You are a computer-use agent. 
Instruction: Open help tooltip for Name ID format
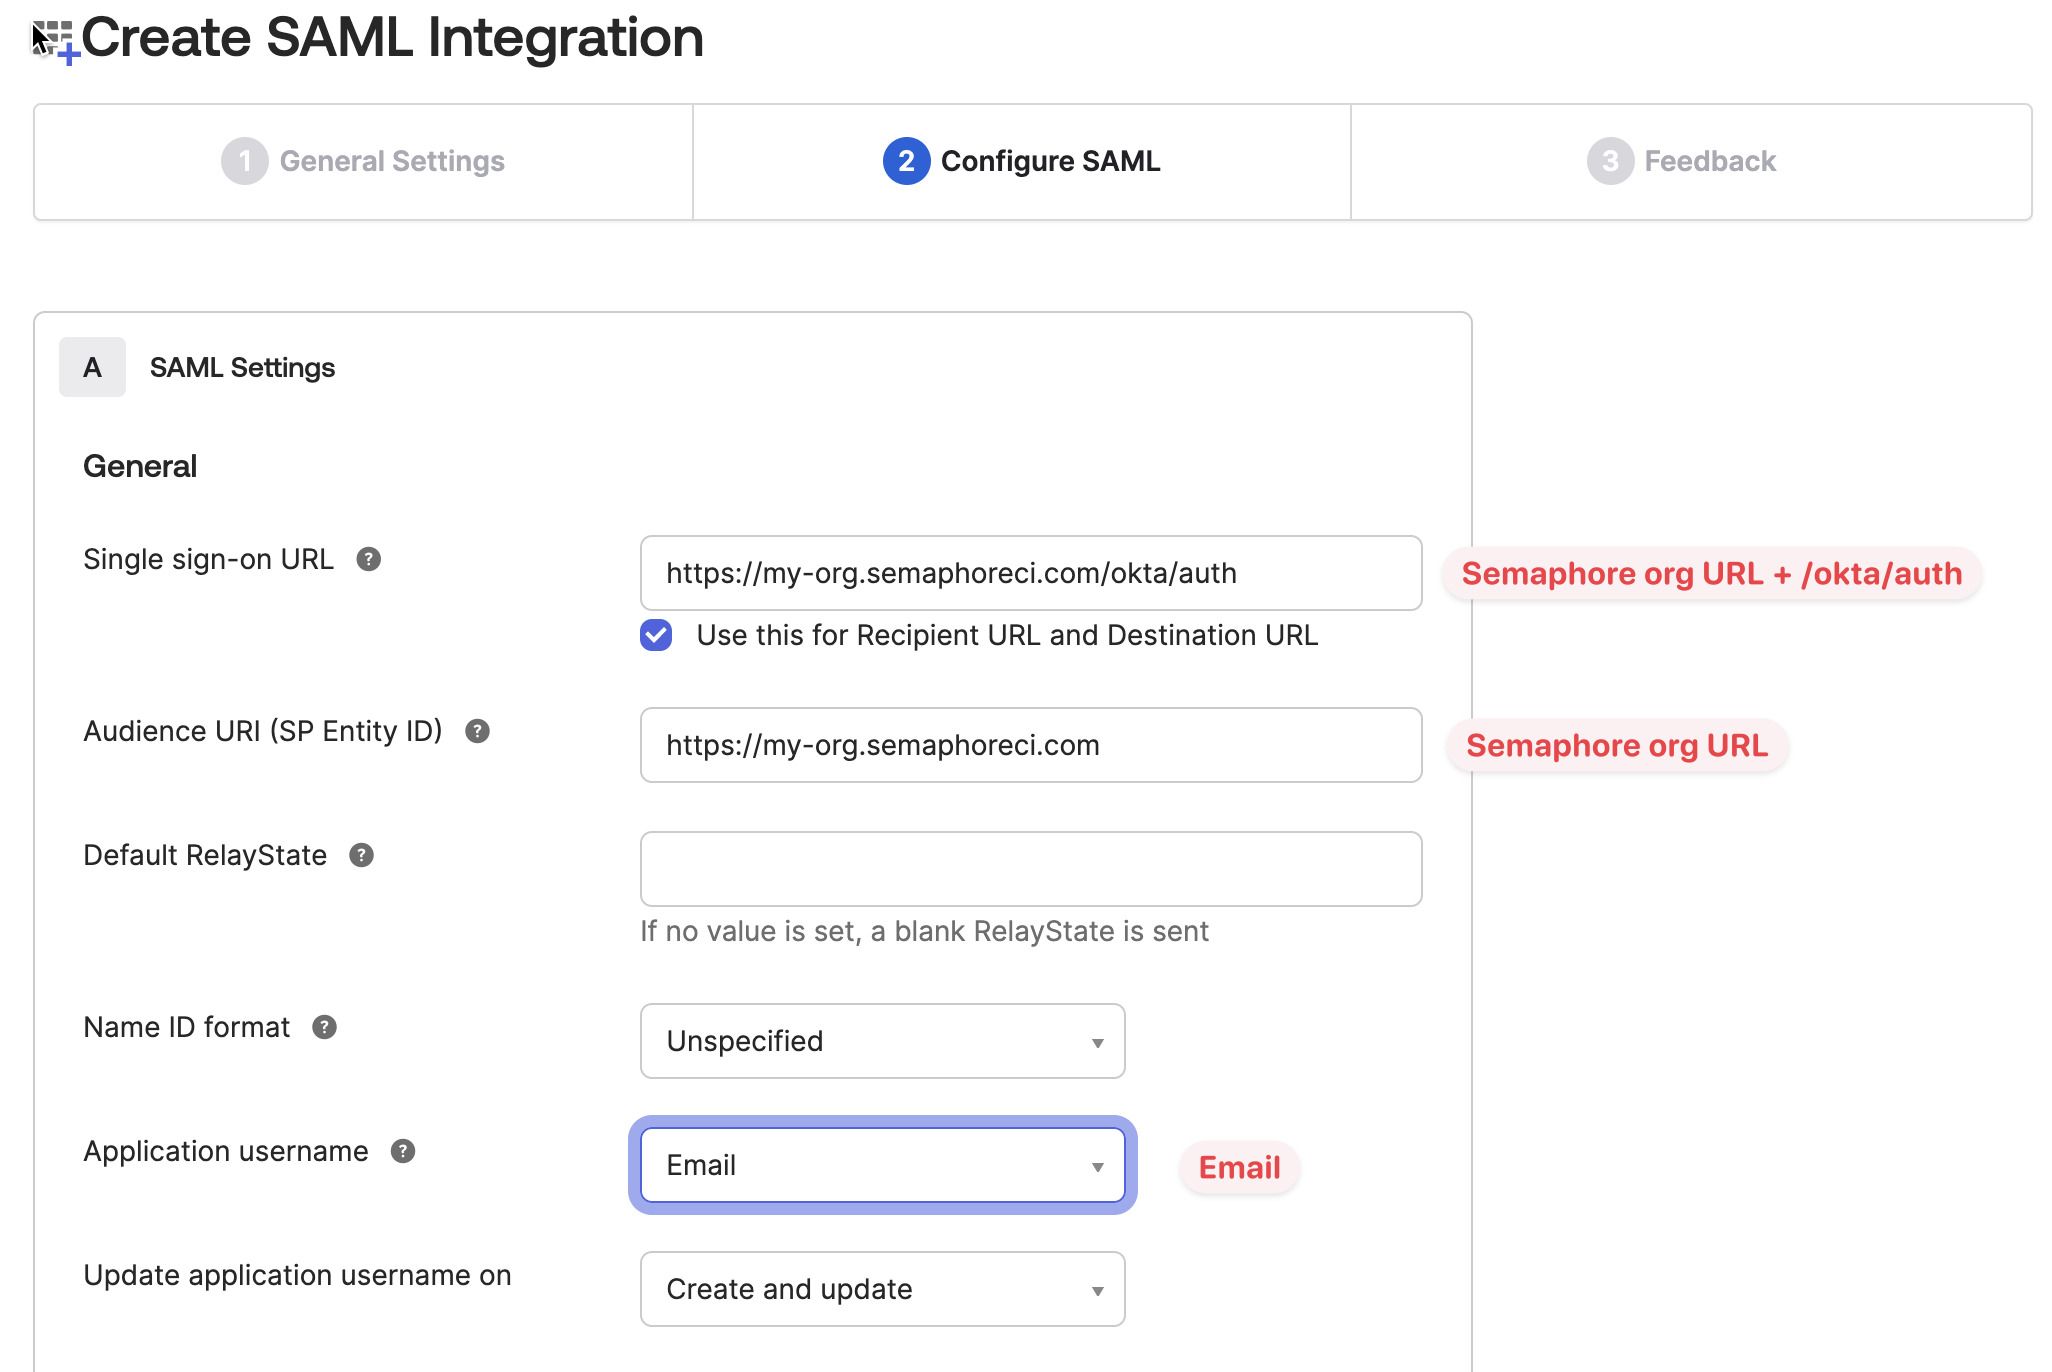[325, 1027]
